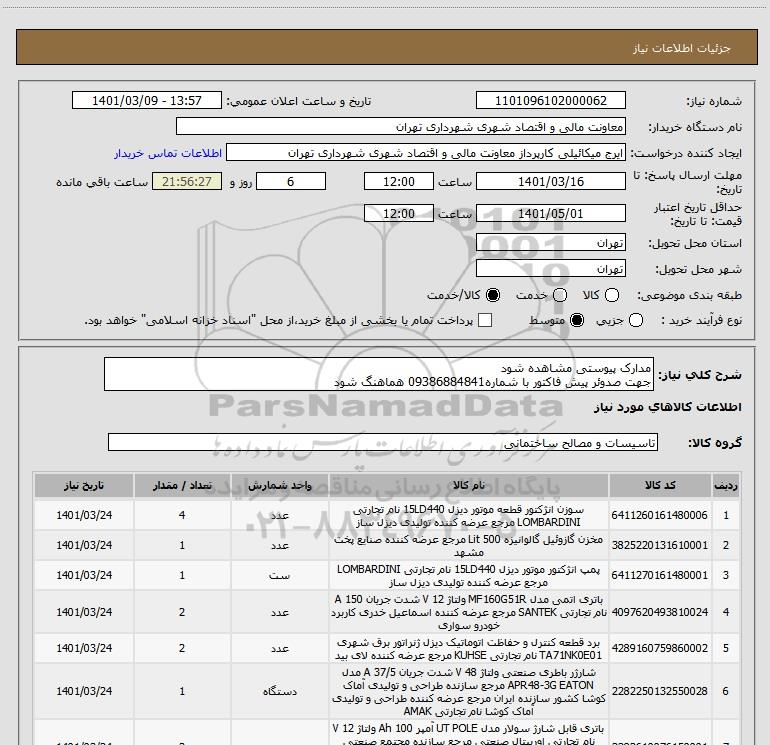
Task: Open the اطلاعات تماس خریدار link
Action: click(168, 153)
